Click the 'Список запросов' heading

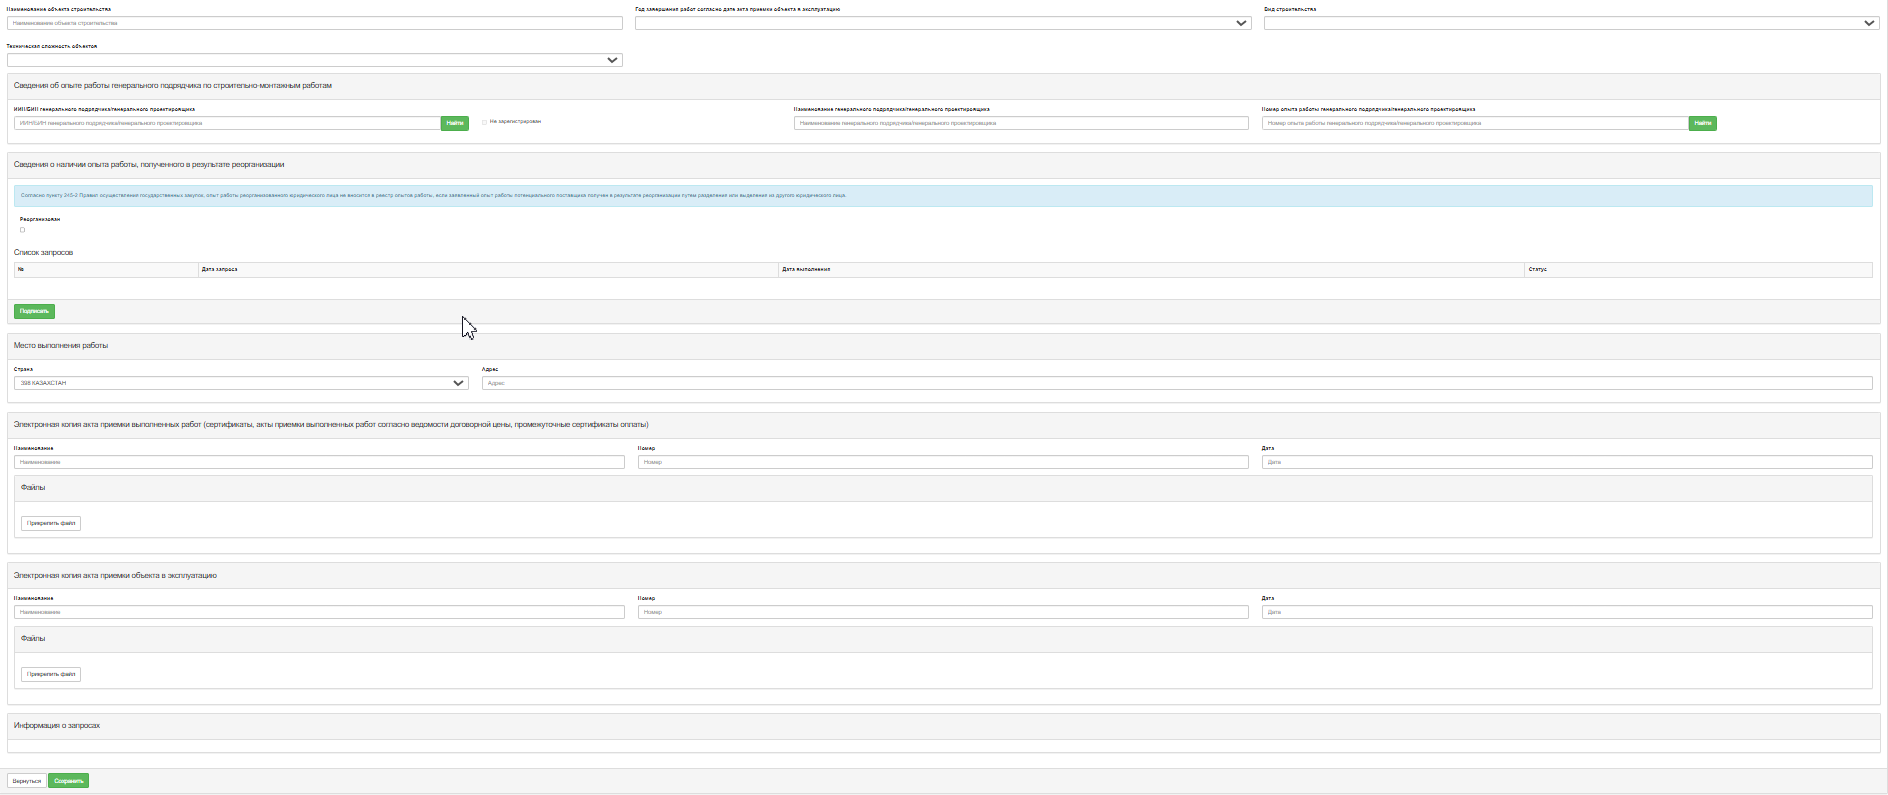[43, 252]
